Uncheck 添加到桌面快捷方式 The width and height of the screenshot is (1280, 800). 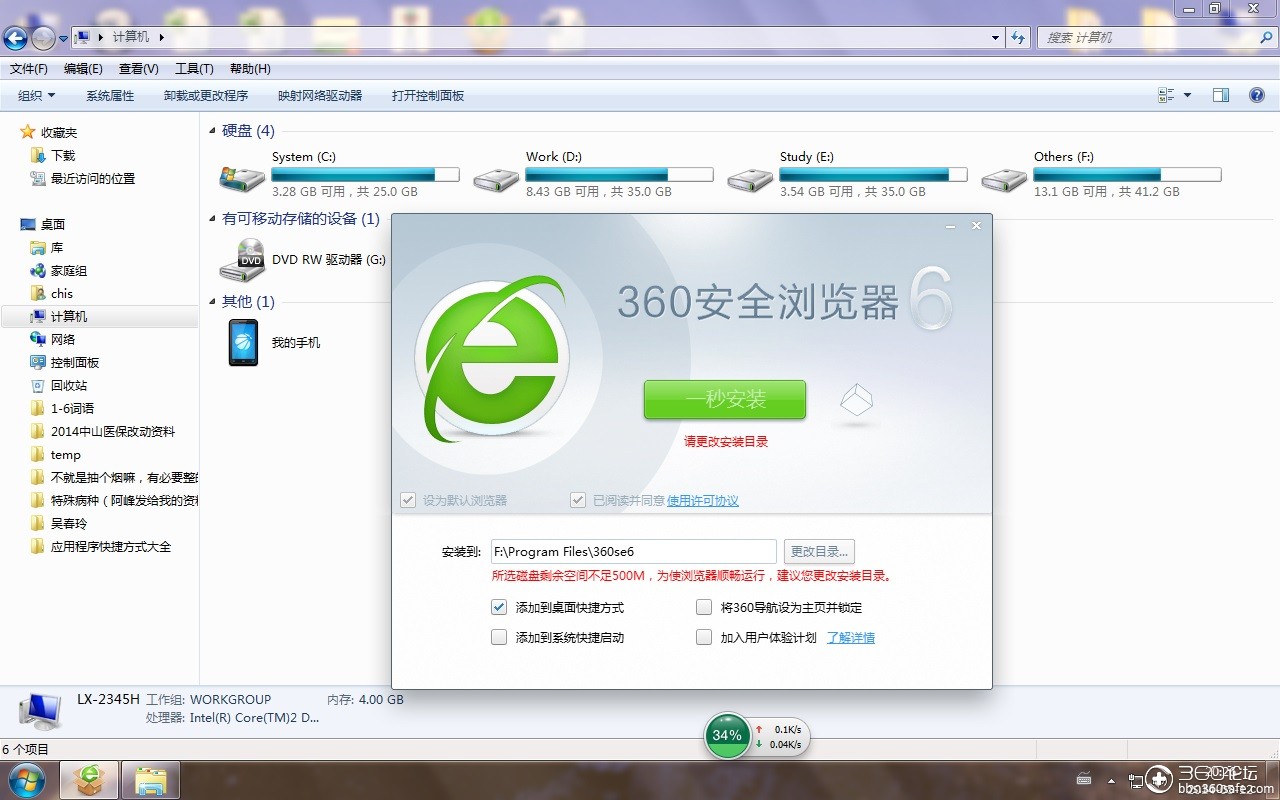[x=499, y=607]
